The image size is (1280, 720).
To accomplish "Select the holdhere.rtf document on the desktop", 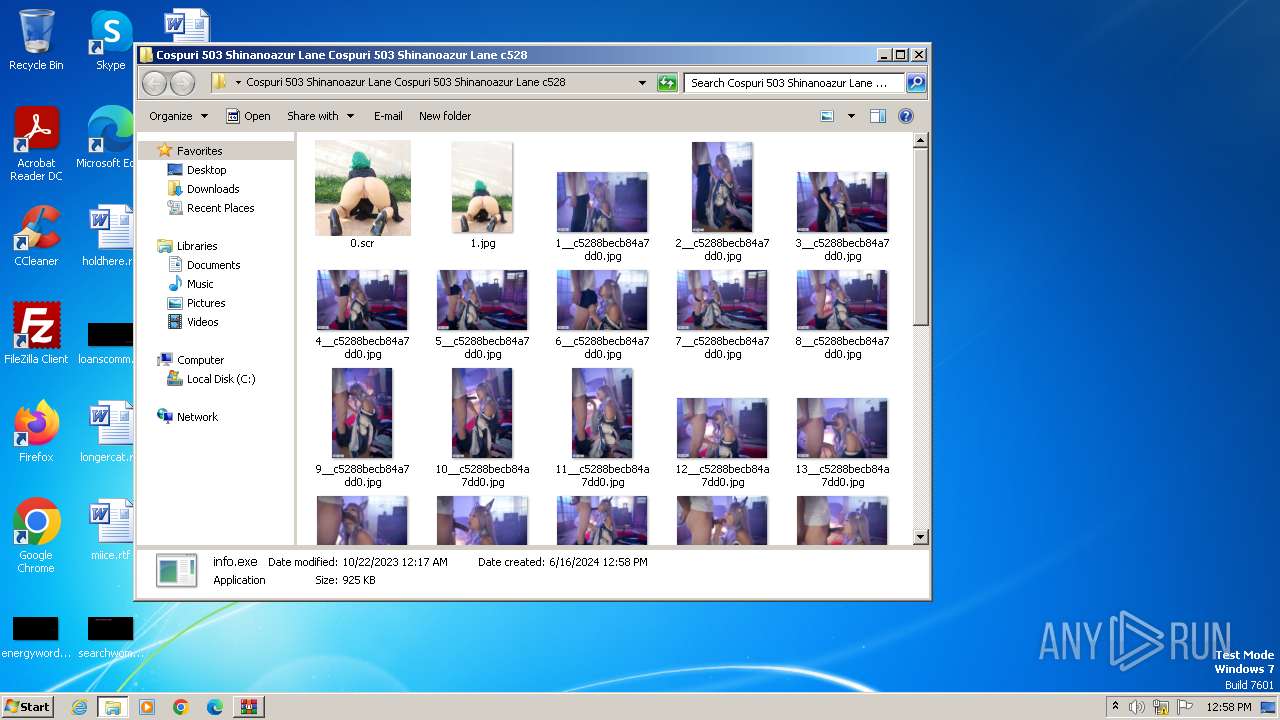I will coord(110,236).
